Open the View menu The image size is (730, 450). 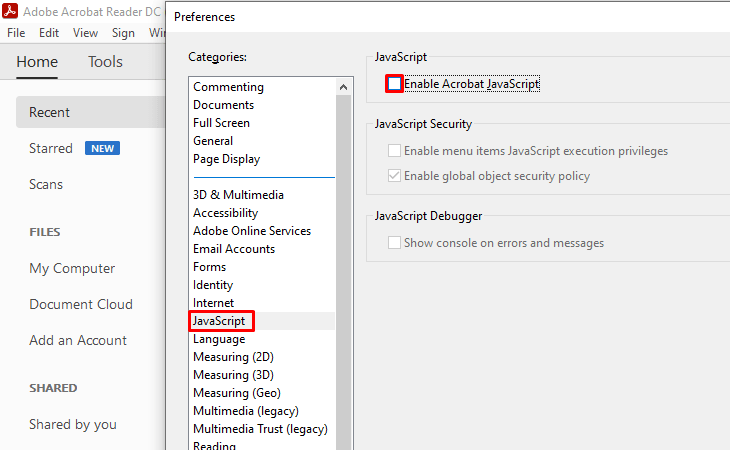tap(85, 33)
